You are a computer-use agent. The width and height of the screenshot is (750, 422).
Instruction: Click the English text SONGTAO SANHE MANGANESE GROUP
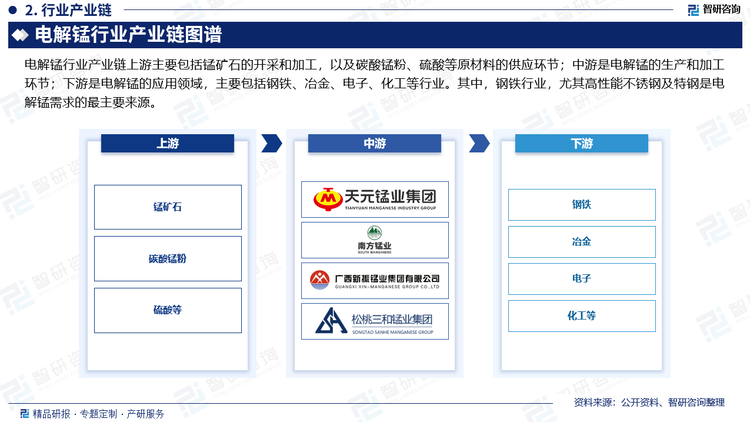tap(393, 332)
